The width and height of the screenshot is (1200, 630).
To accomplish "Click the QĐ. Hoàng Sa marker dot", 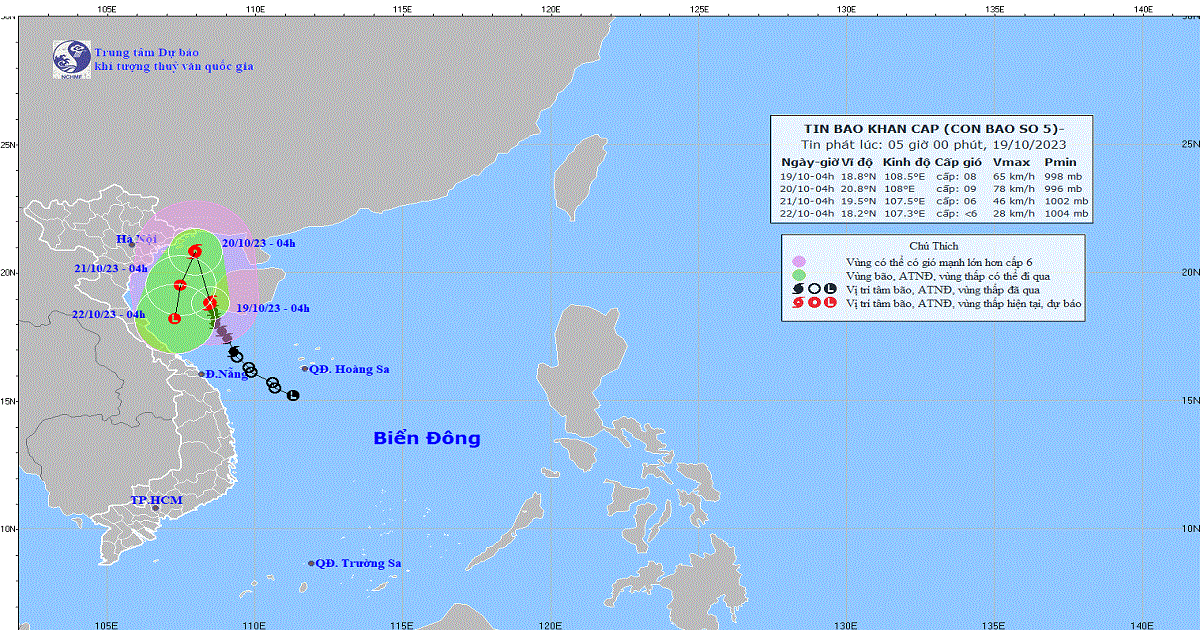I will pos(305,369).
